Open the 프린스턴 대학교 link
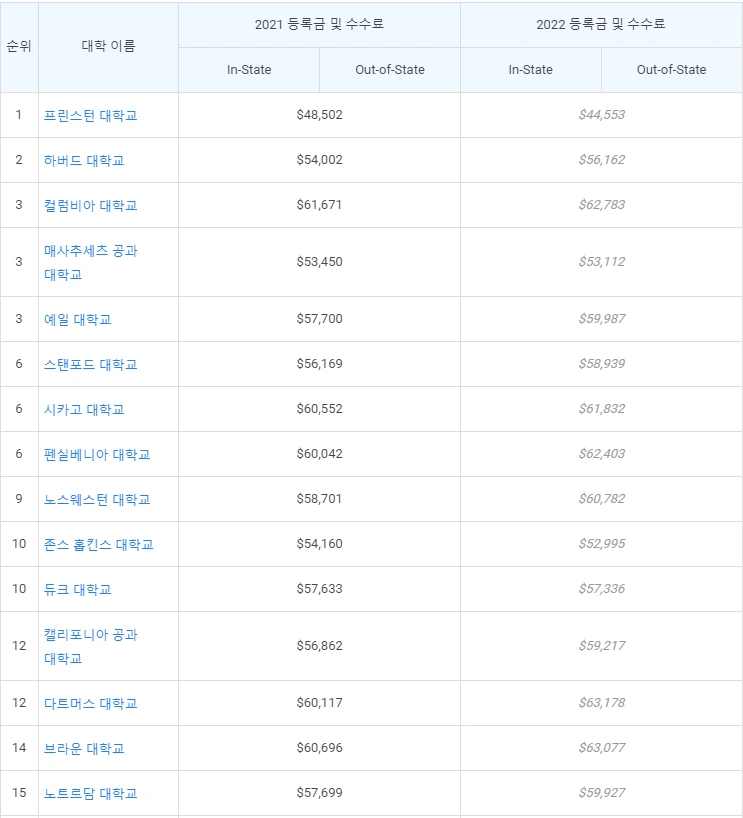The height and width of the screenshot is (818, 743). click(90, 115)
